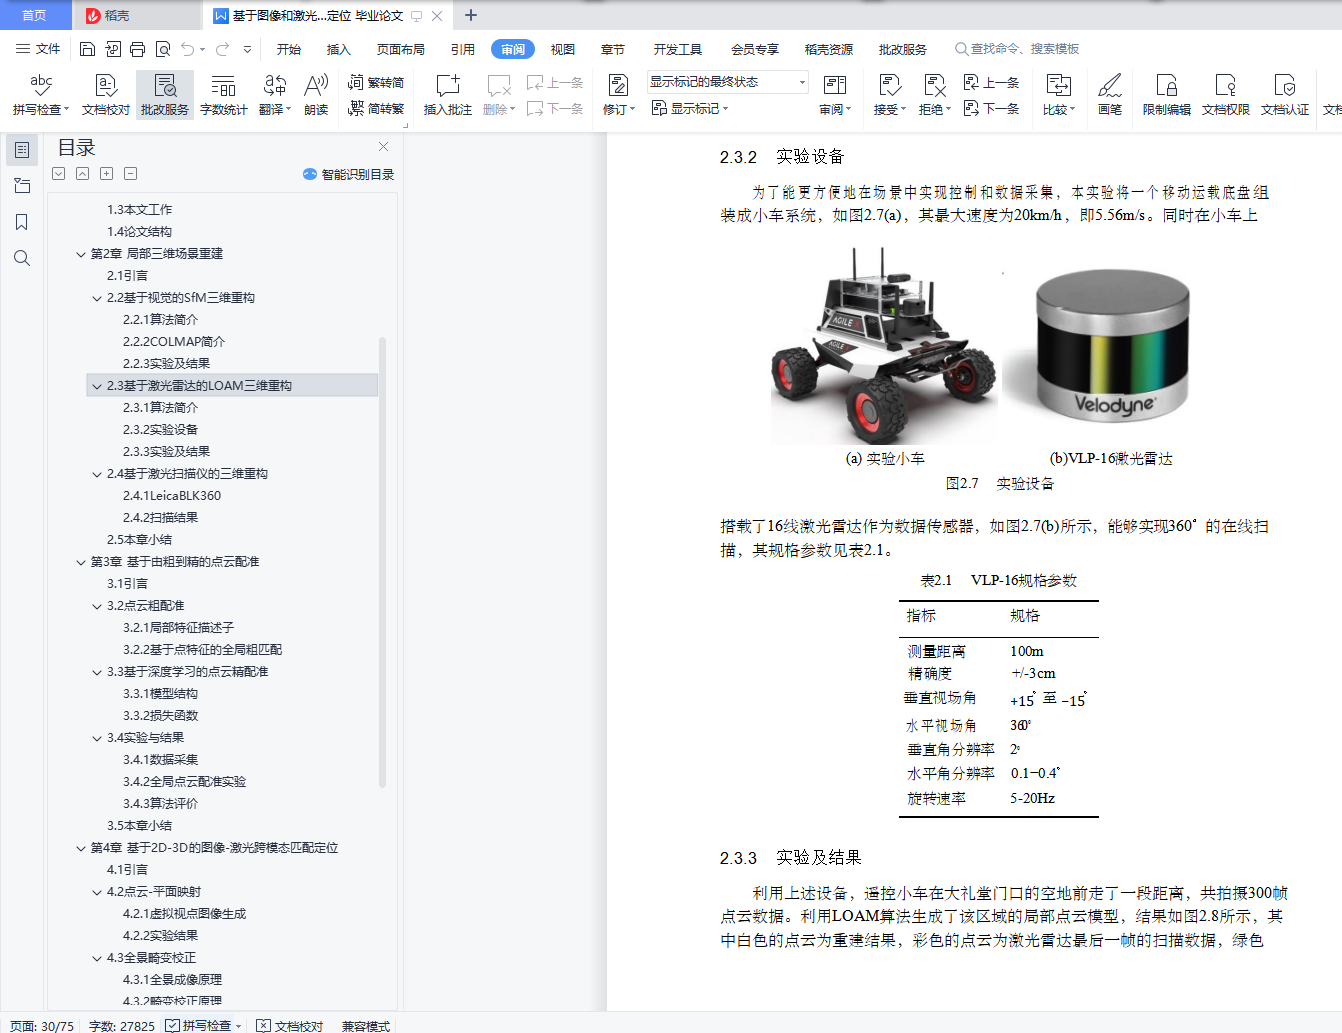The image size is (1342, 1033).
Task: Click 朗读 read aloud icon
Action: [316, 95]
